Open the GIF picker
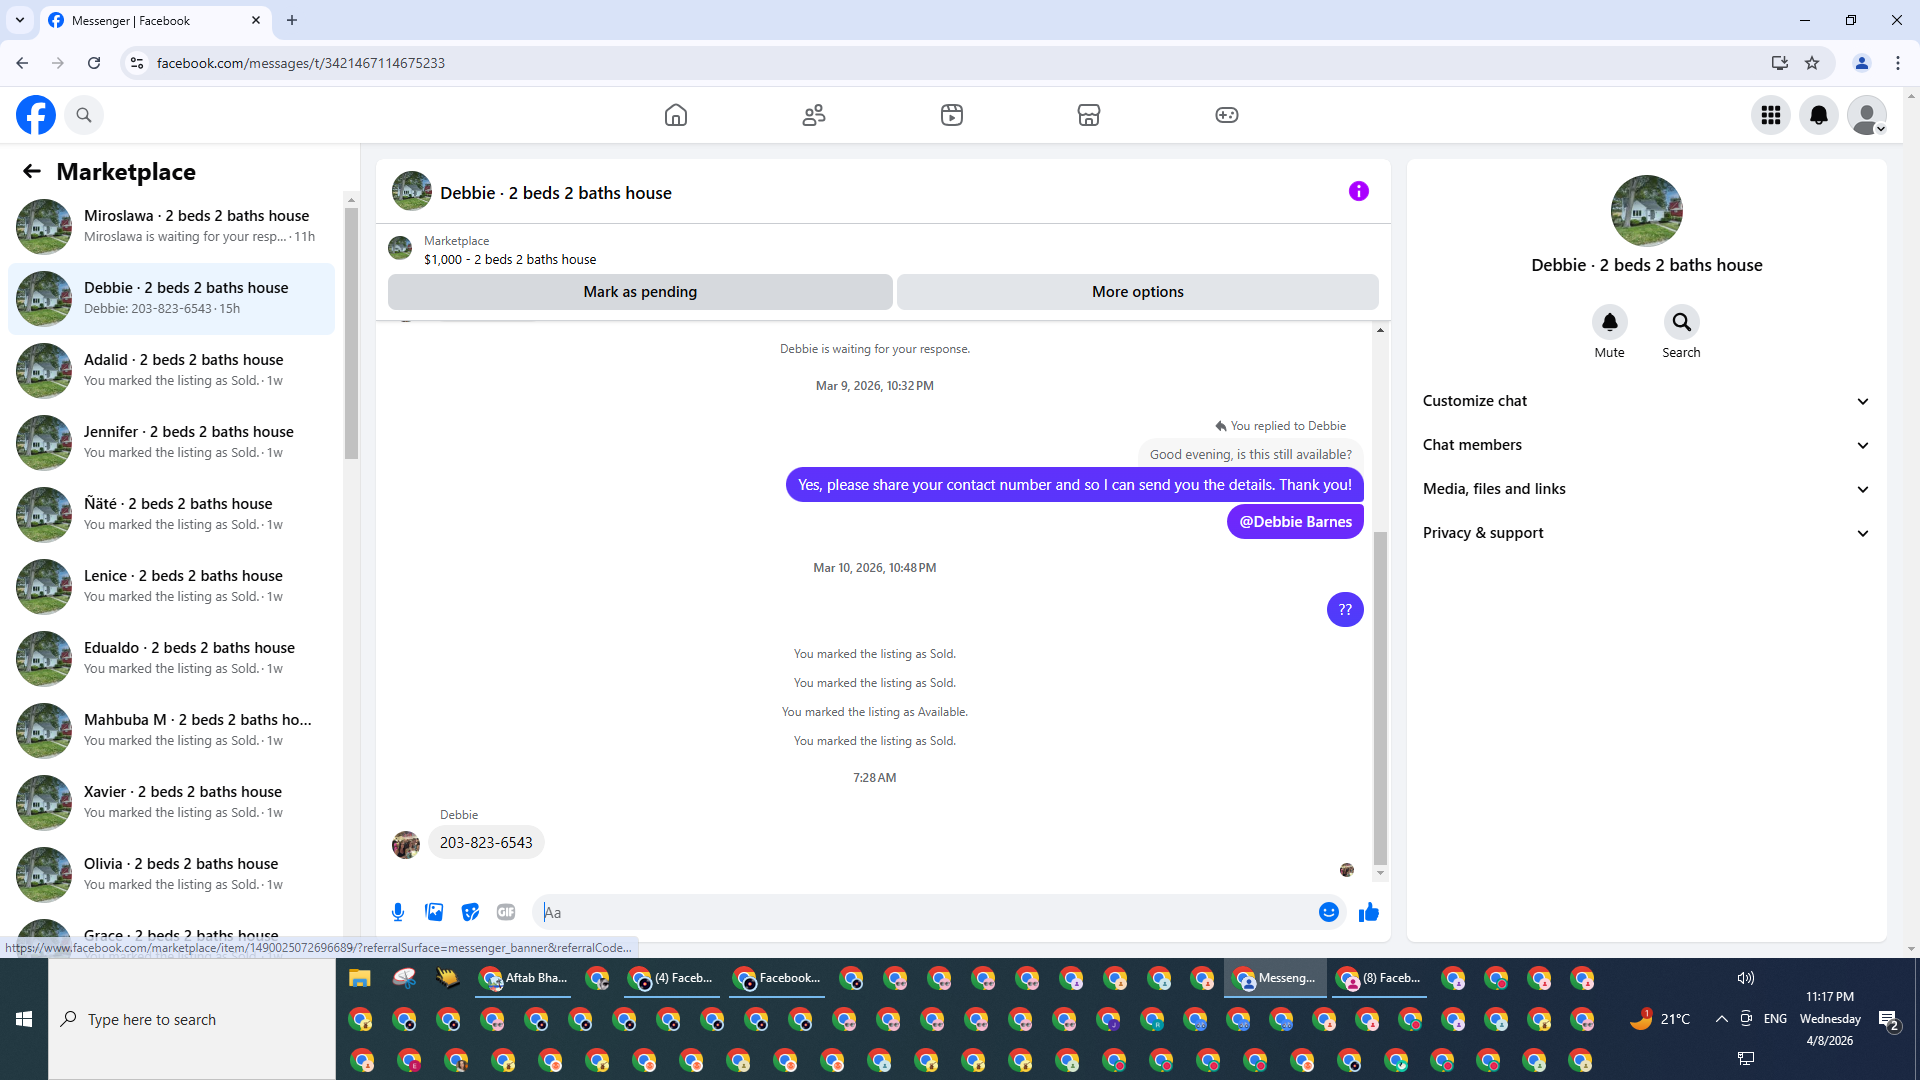Viewport: 1920px width, 1080px height. click(506, 912)
